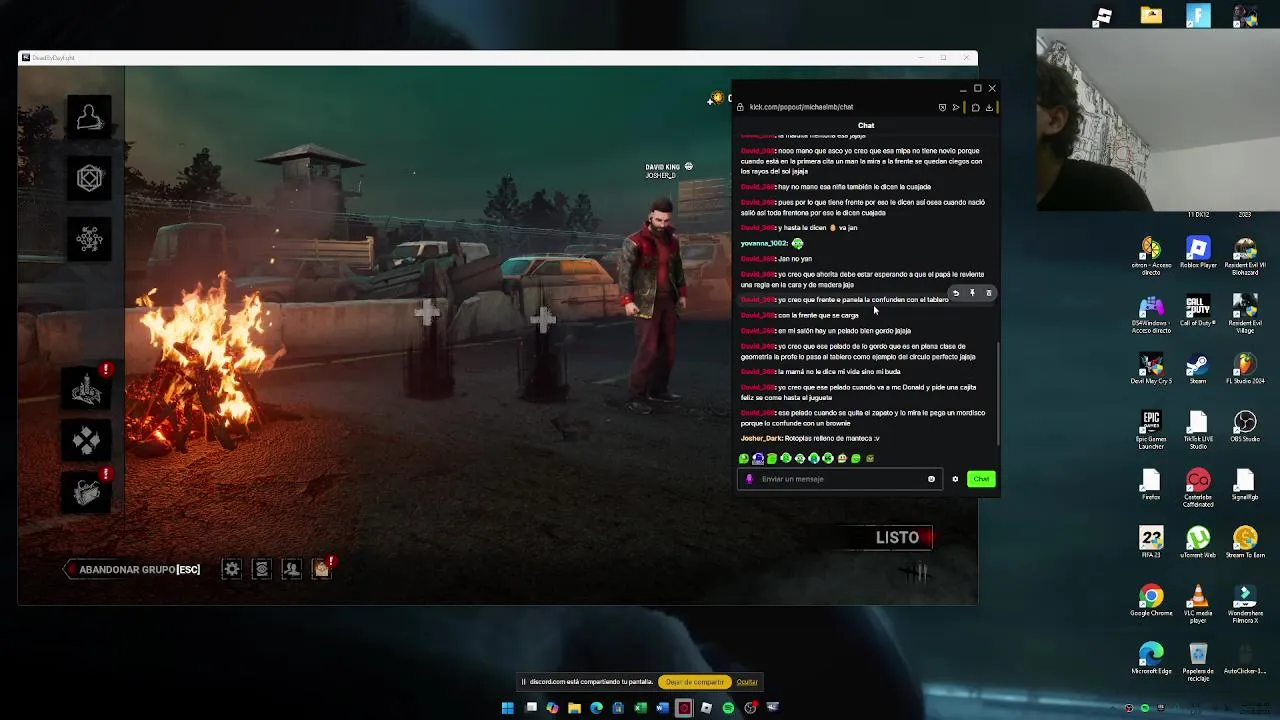The height and width of the screenshot is (720, 1280).
Task: Click the reply arrow on hovered chat message
Action: click(x=956, y=293)
